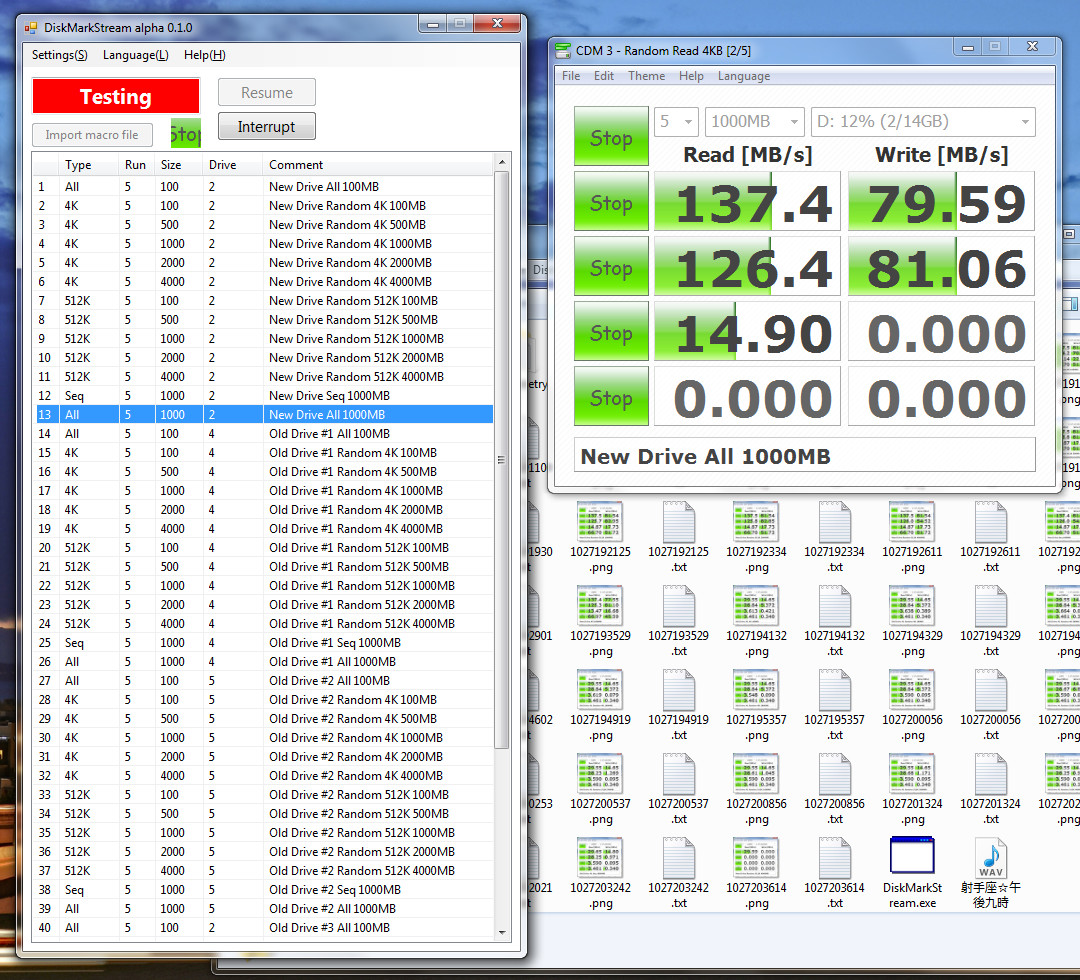Select row 40 Old Drive #3 All 100MB
Viewport: 1080px width, 980px height.
[264, 928]
